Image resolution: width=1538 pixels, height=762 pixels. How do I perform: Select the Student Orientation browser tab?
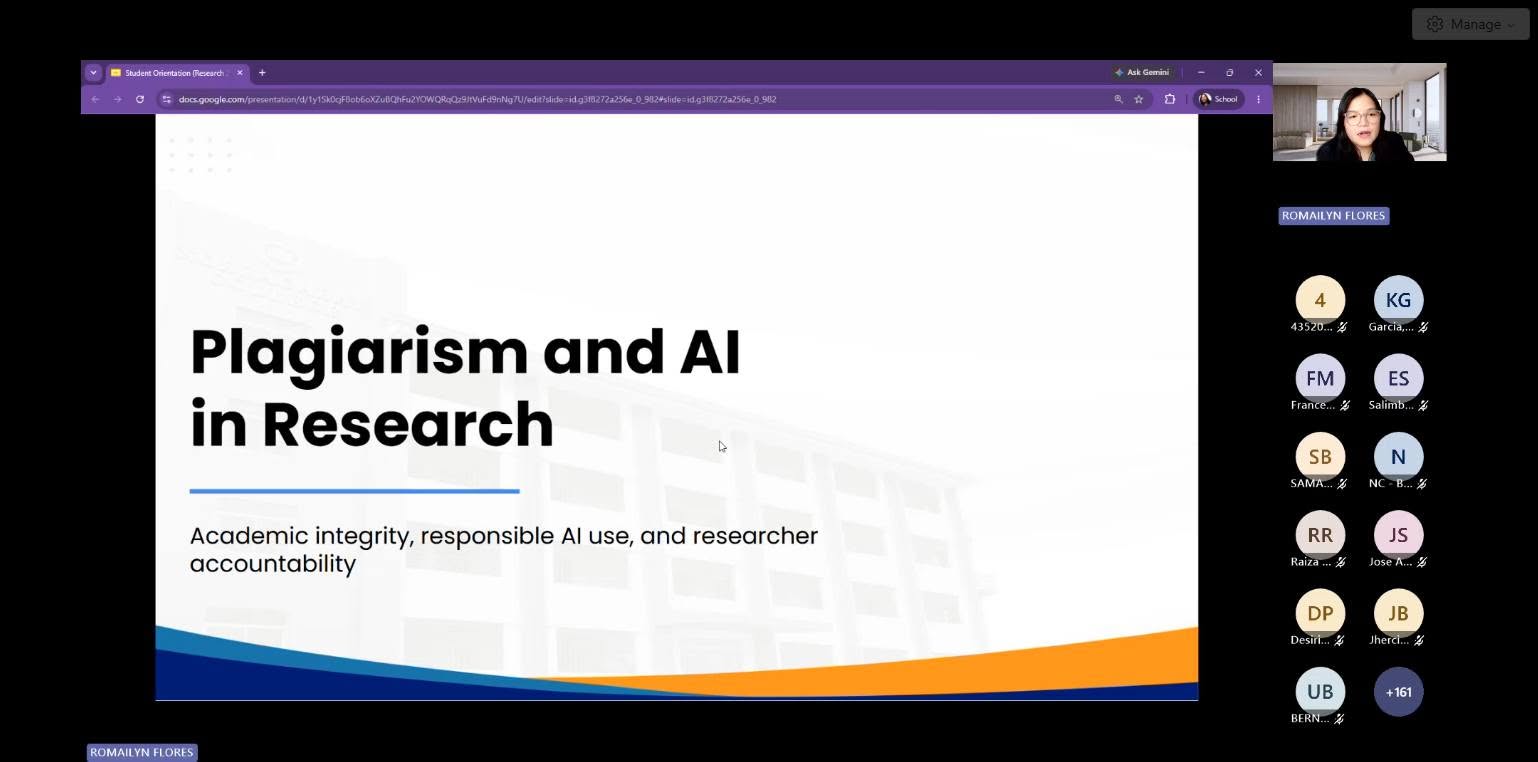(175, 72)
